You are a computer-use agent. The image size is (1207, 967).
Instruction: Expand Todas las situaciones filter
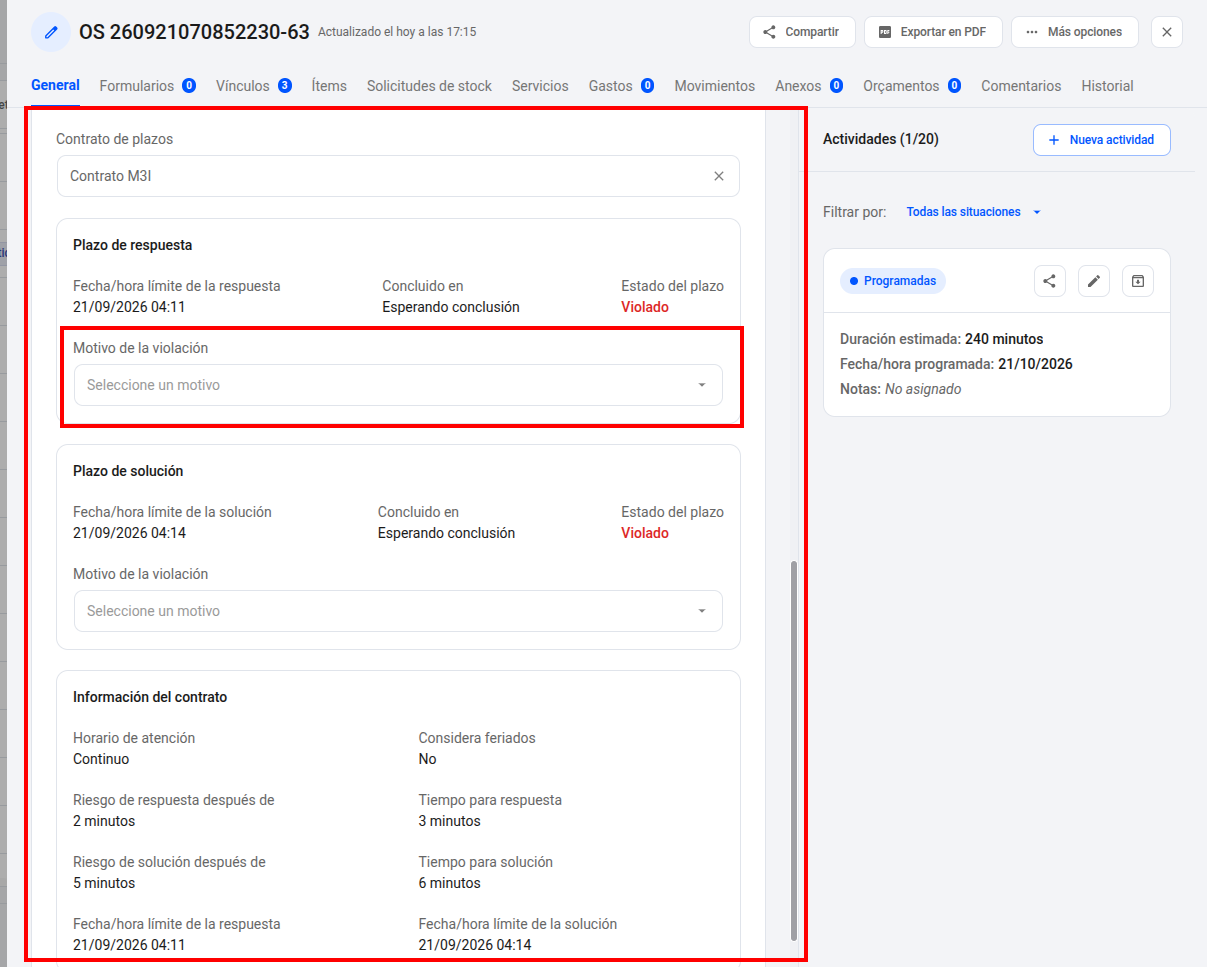[x=974, y=212]
